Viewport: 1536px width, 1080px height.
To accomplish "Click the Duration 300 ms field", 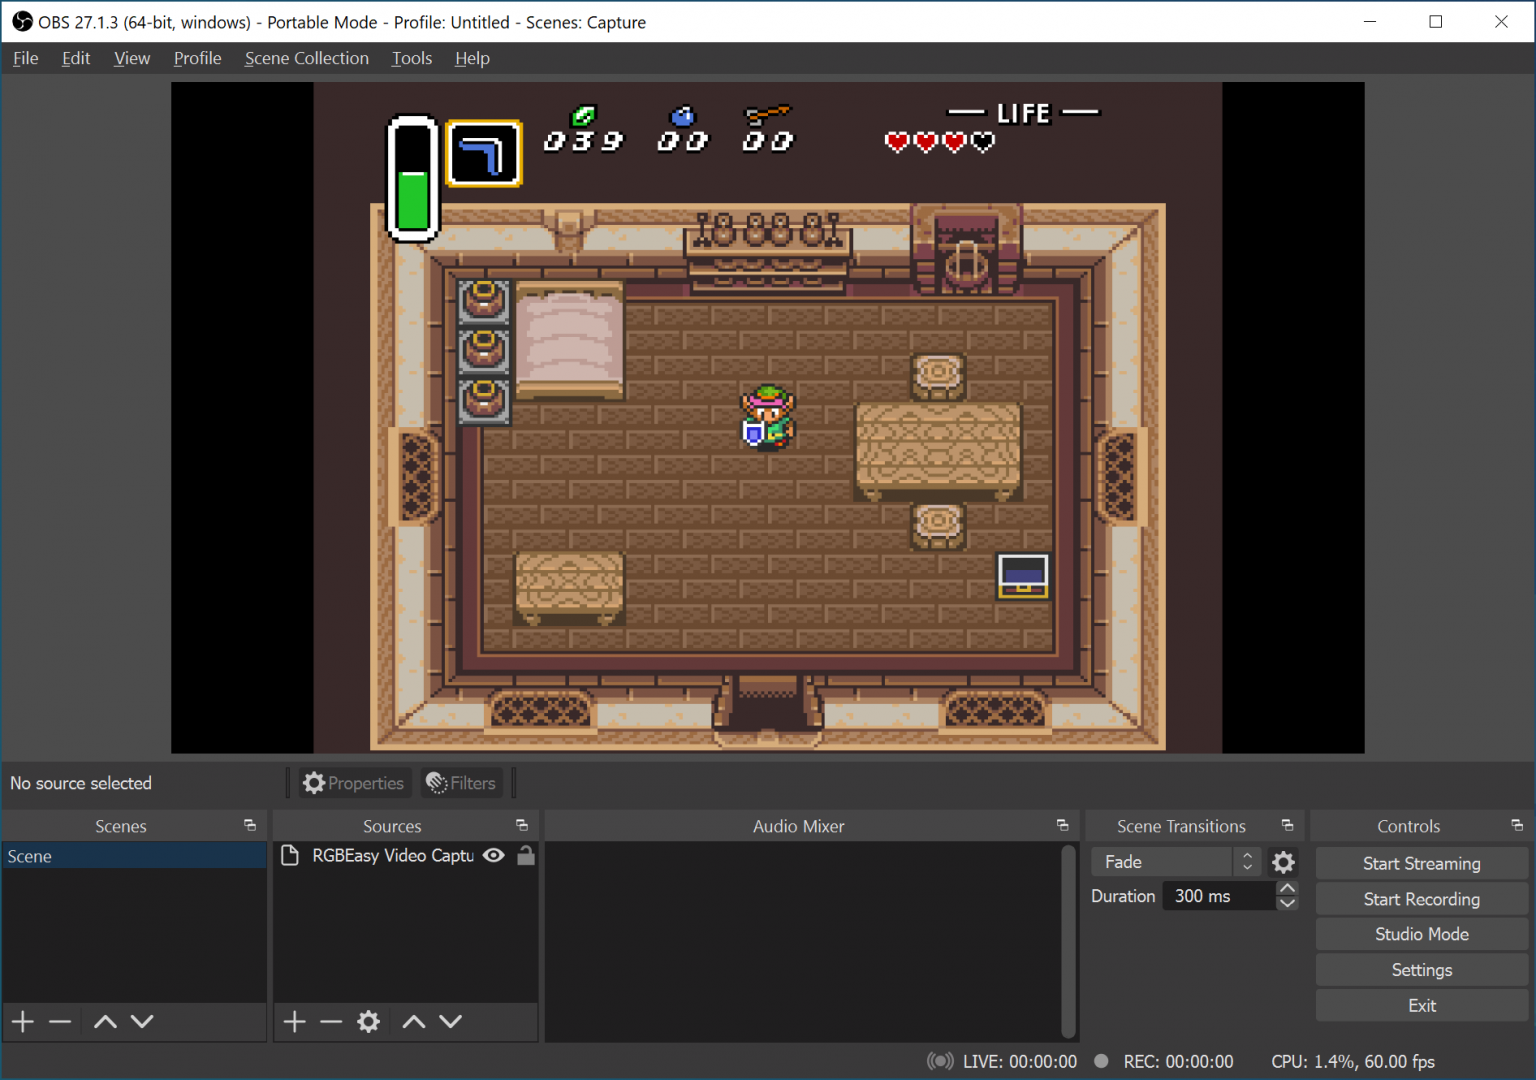I will [x=1219, y=896].
